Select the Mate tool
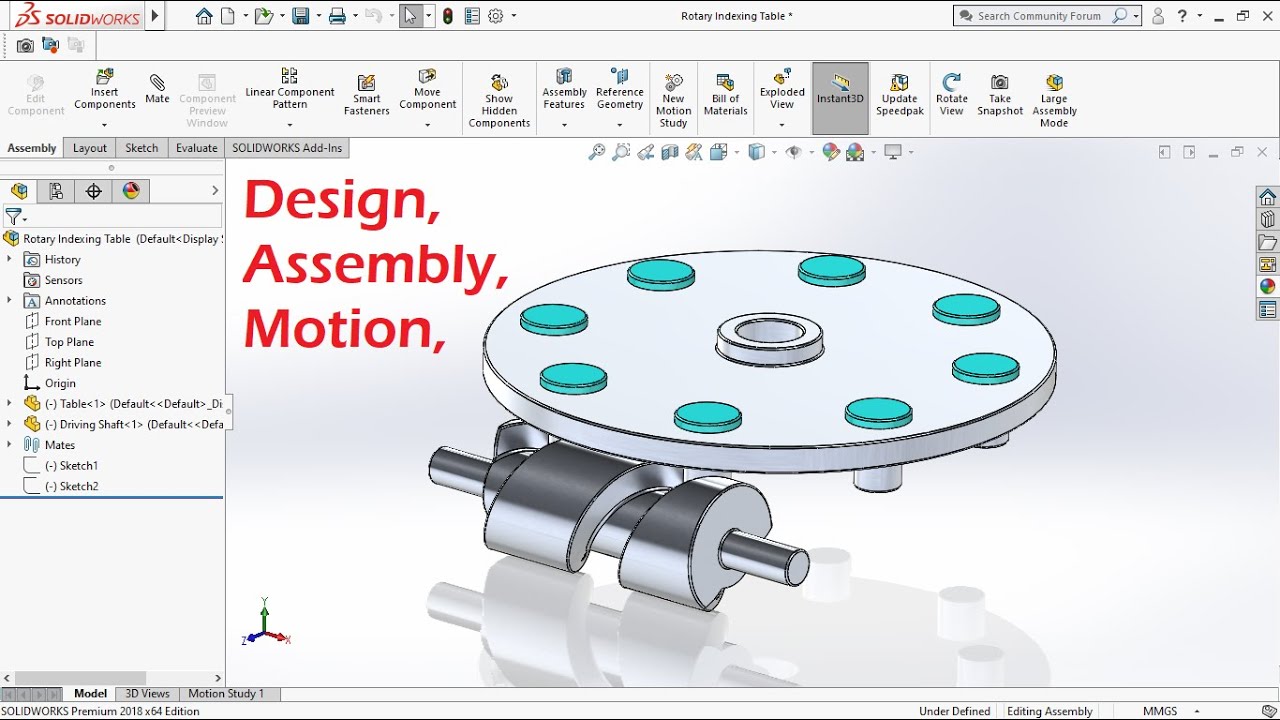This screenshot has width=1280, height=720. (157, 89)
